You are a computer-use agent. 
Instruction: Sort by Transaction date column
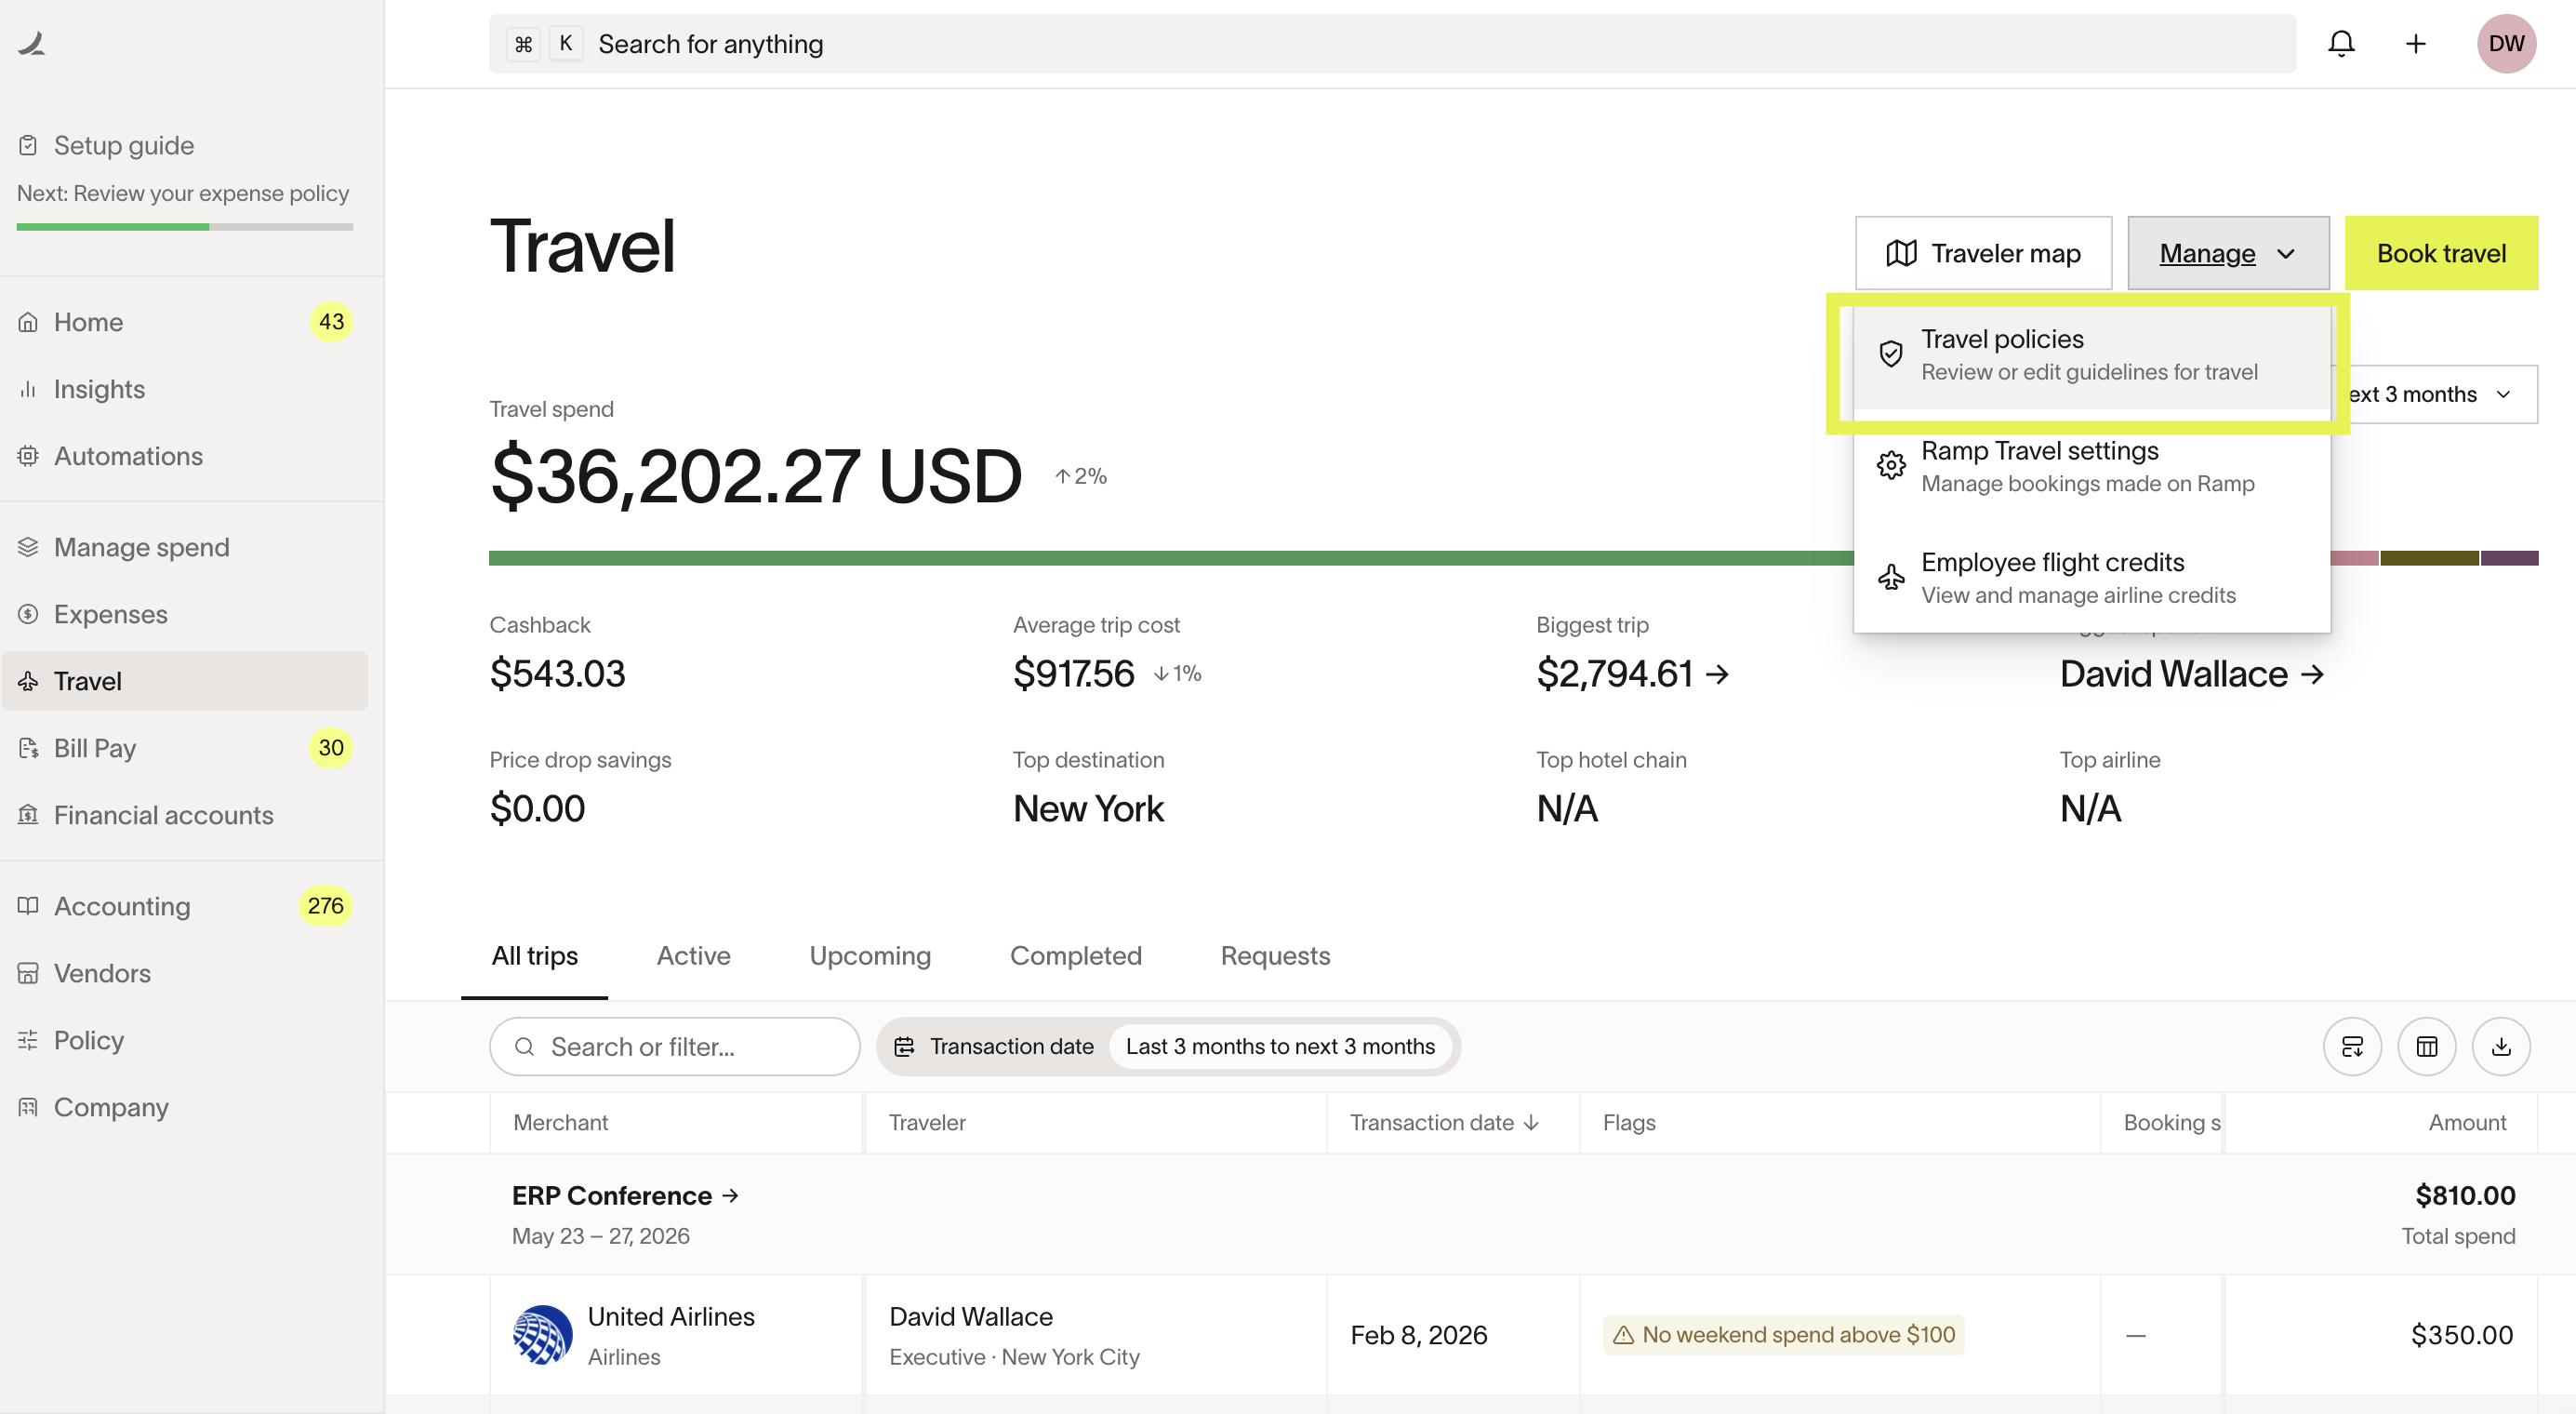[1443, 1122]
